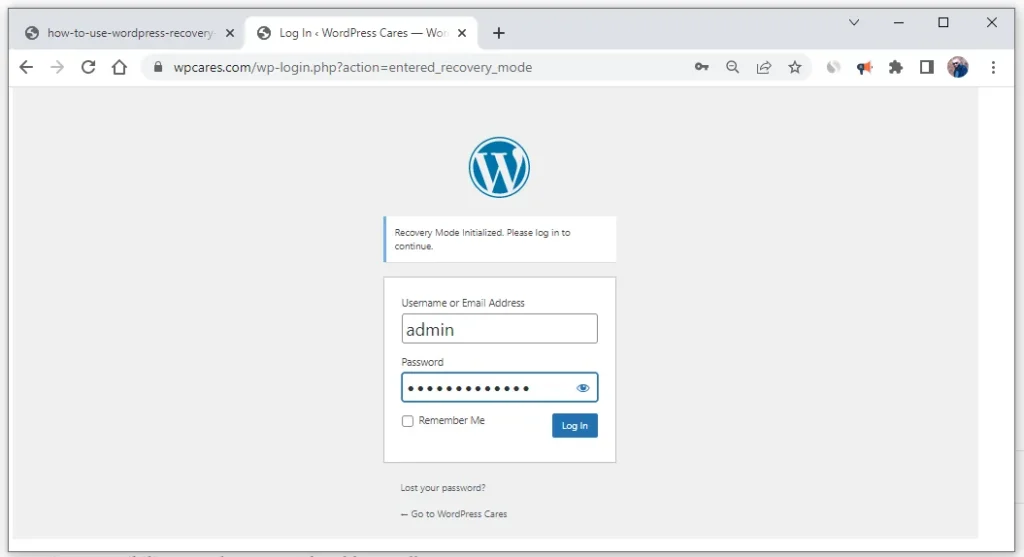Minimize the browser window
This screenshot has width=1024, height=557.
pyautogui.click(x=899, y=22)
